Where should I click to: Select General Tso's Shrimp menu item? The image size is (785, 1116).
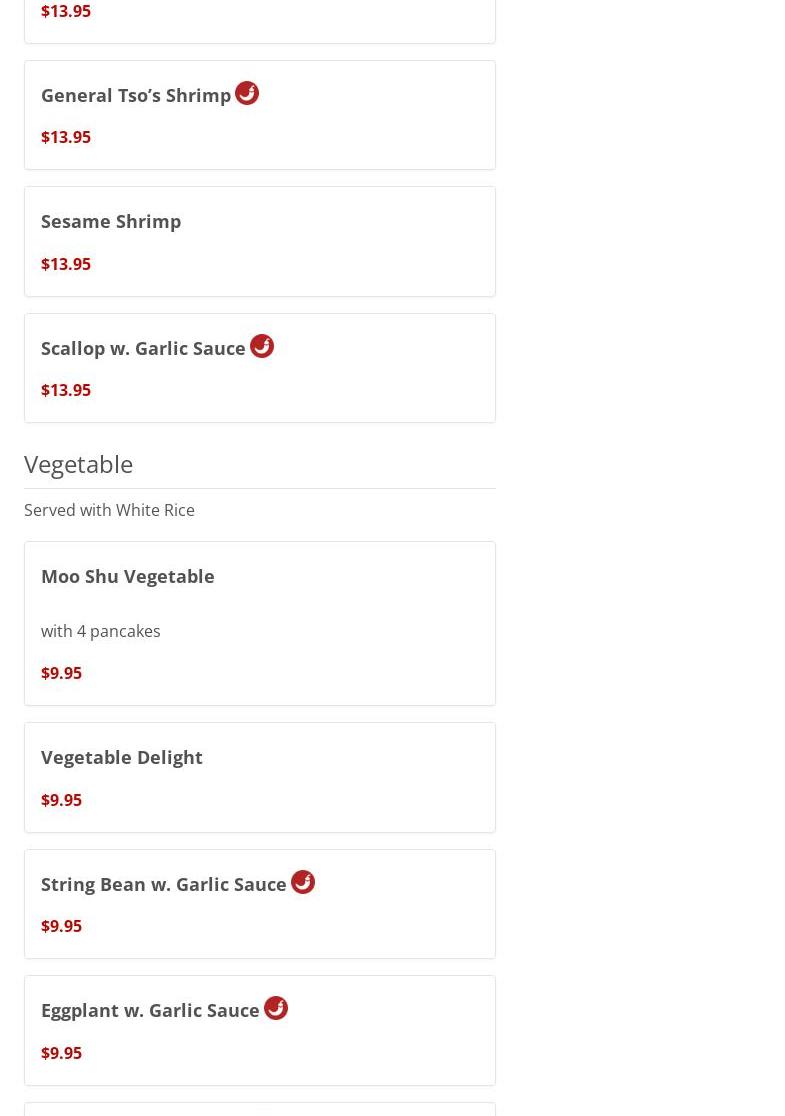tap(136, 95)
